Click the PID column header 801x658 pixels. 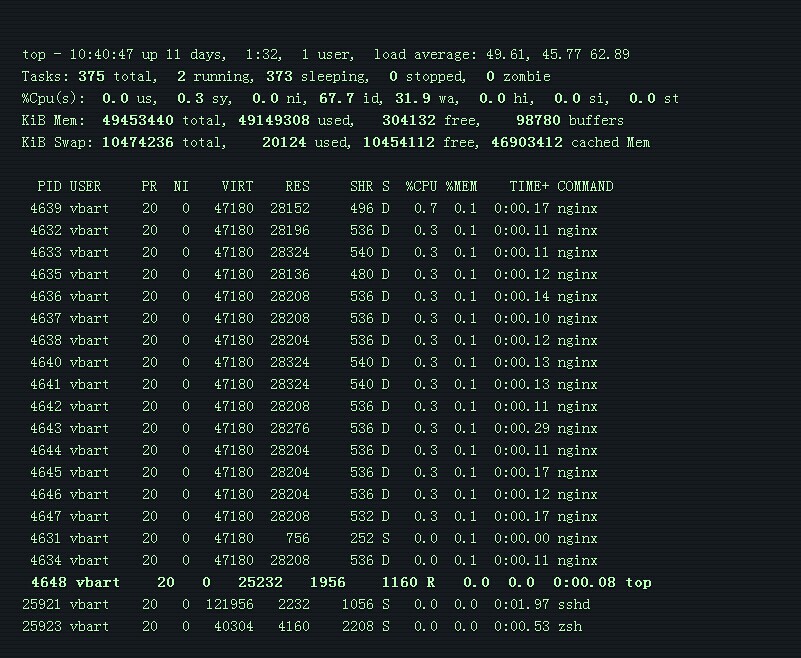[49, 186]
